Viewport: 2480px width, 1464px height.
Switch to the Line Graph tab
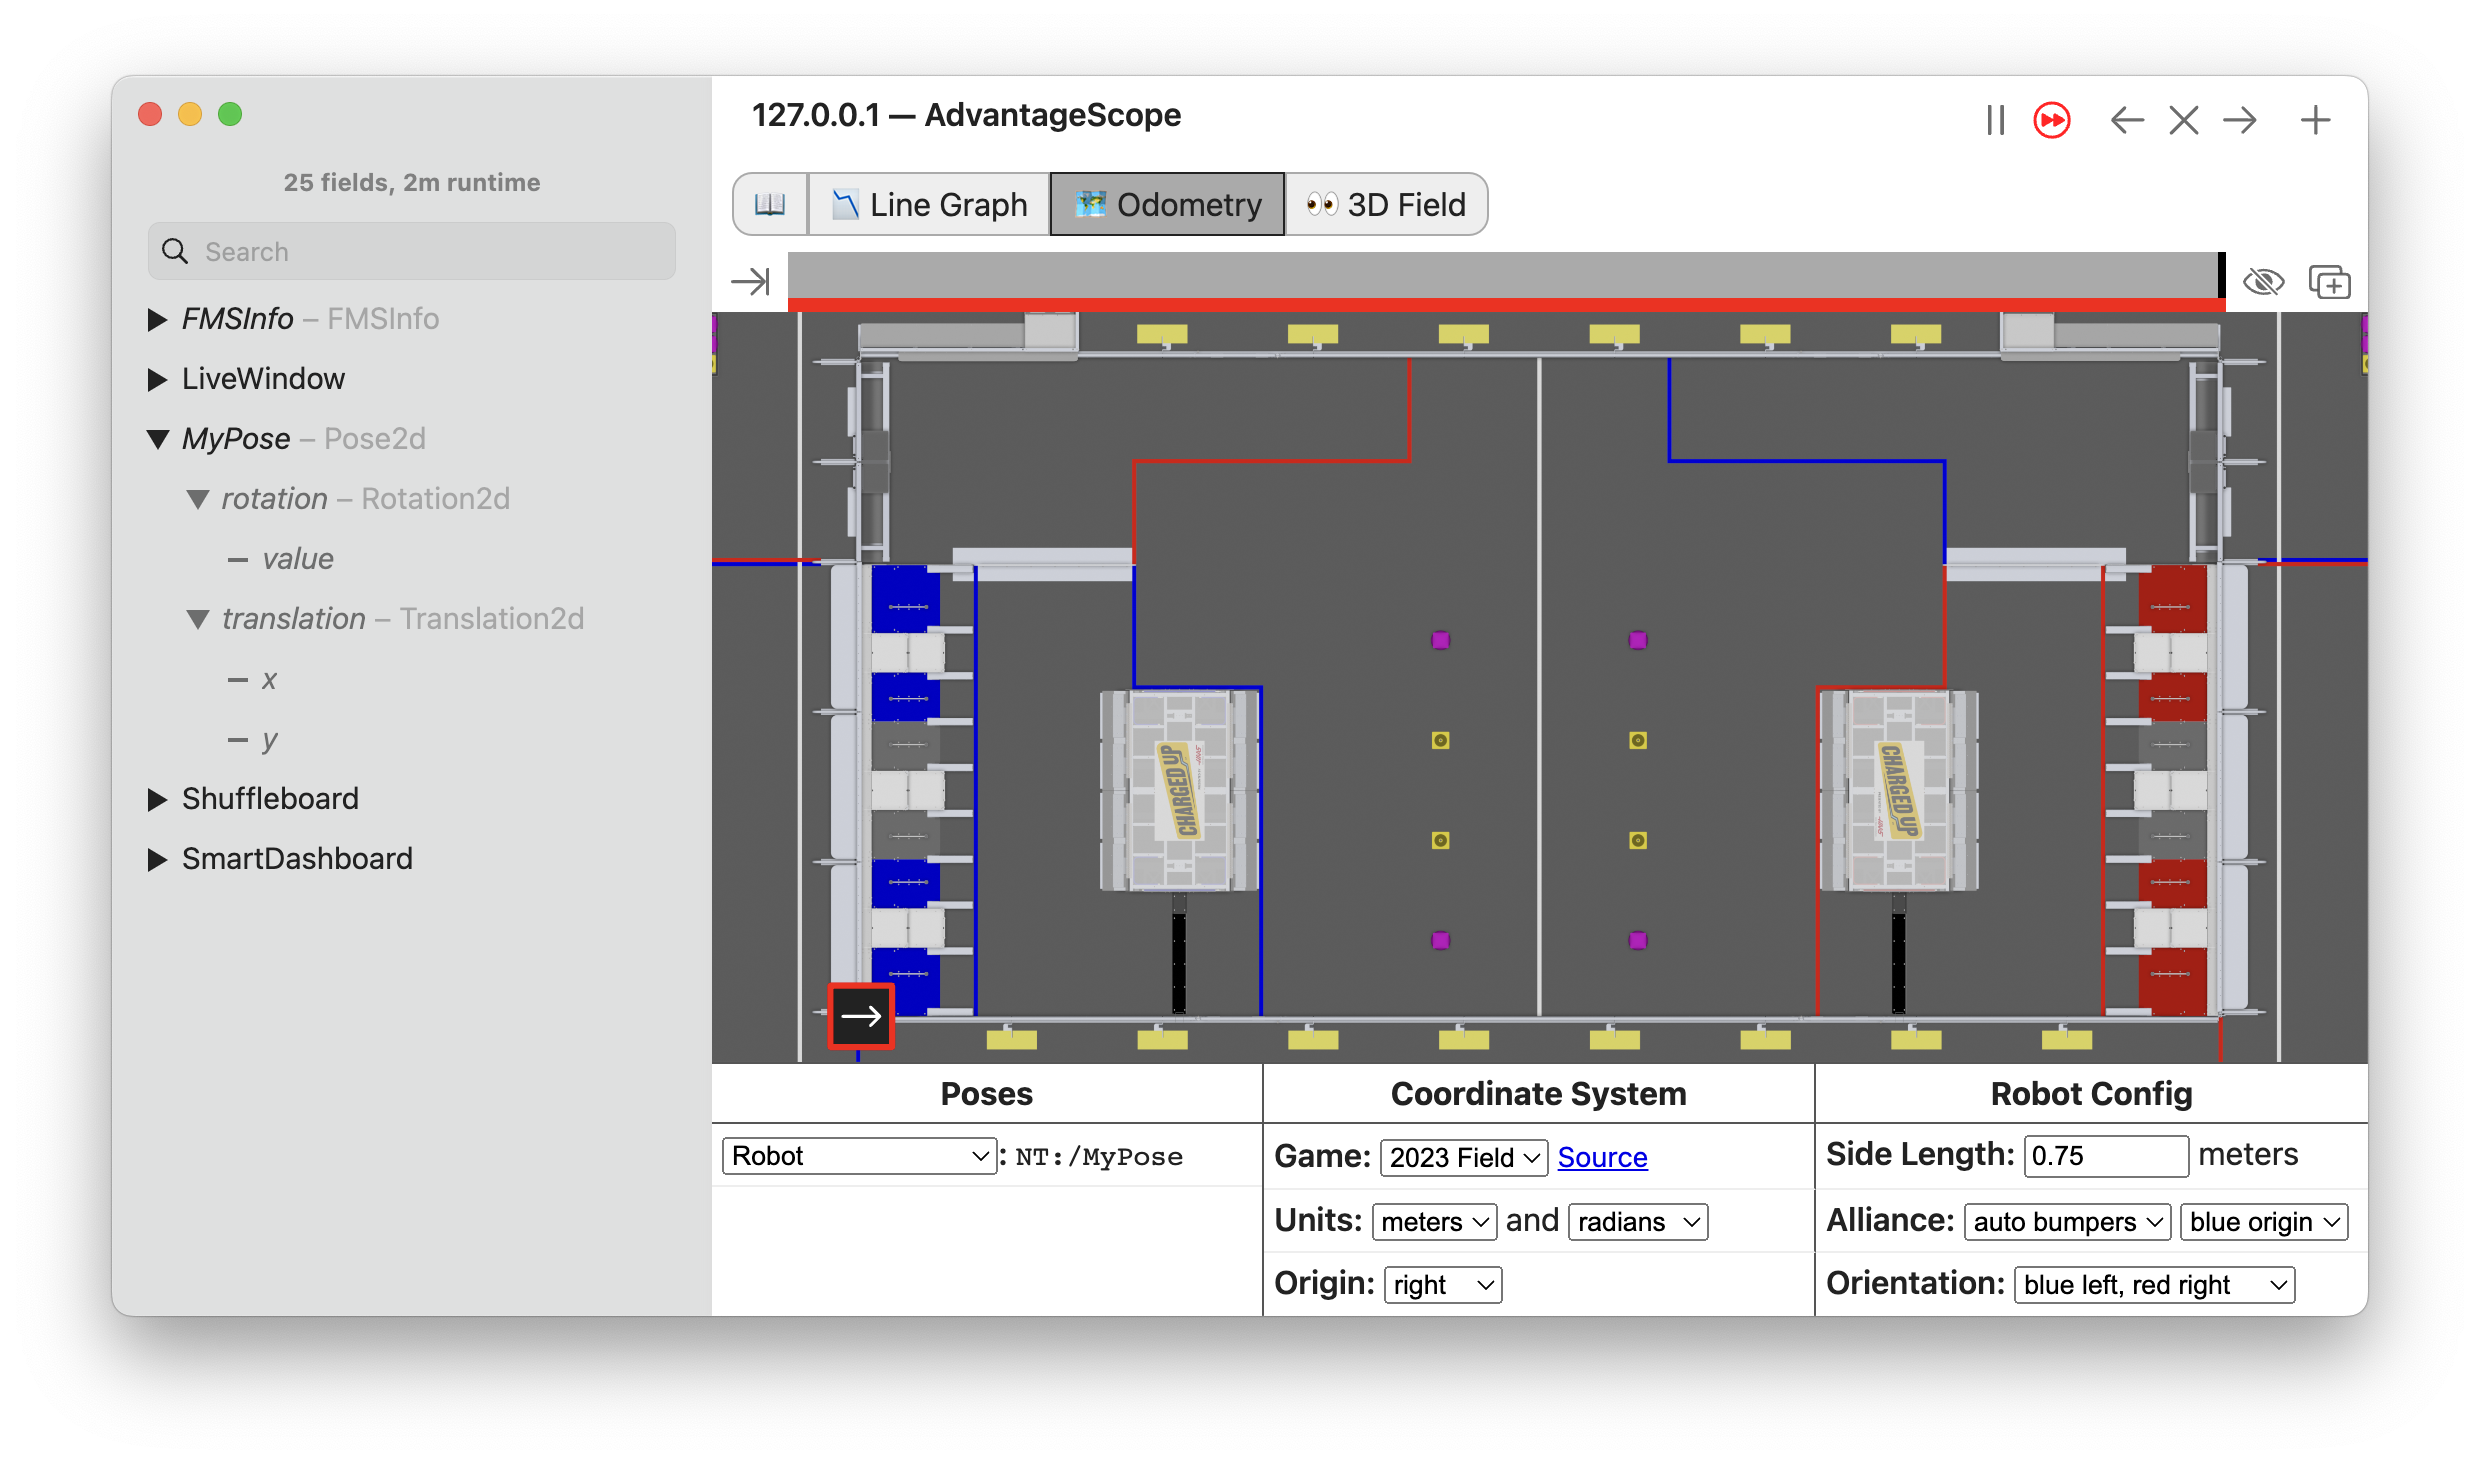929,204
